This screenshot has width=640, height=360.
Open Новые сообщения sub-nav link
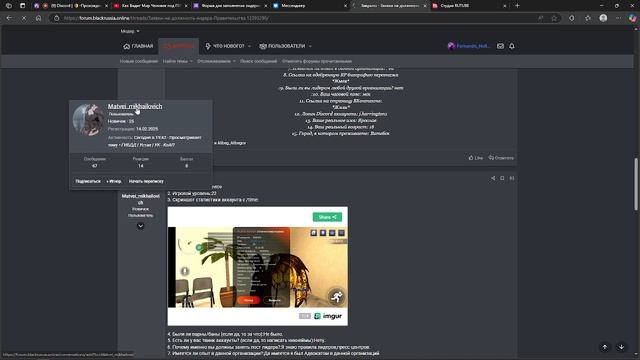click(138, 61)
